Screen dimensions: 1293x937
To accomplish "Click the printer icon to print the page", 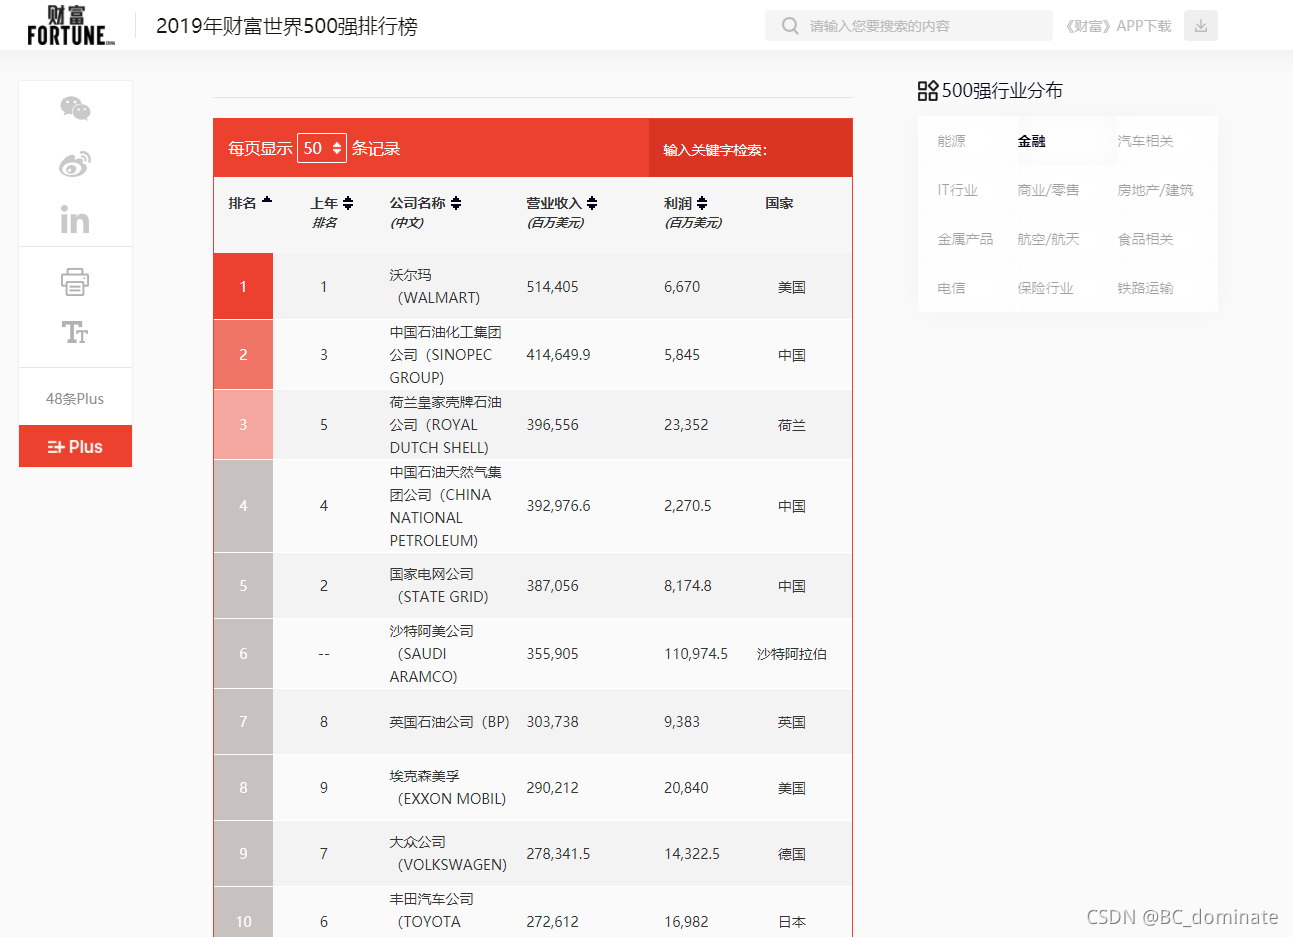I will click(x=75, y=282).
